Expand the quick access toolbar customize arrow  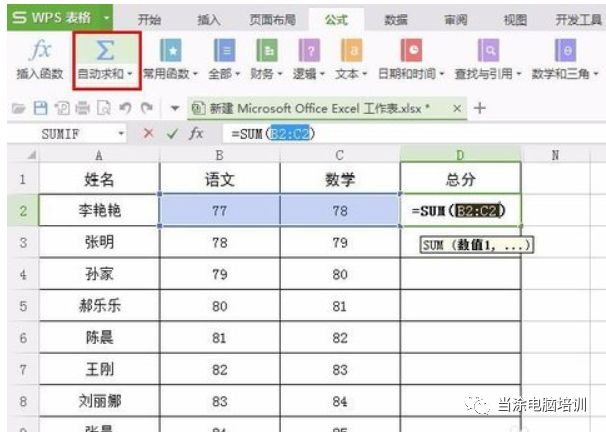[175, 109]
